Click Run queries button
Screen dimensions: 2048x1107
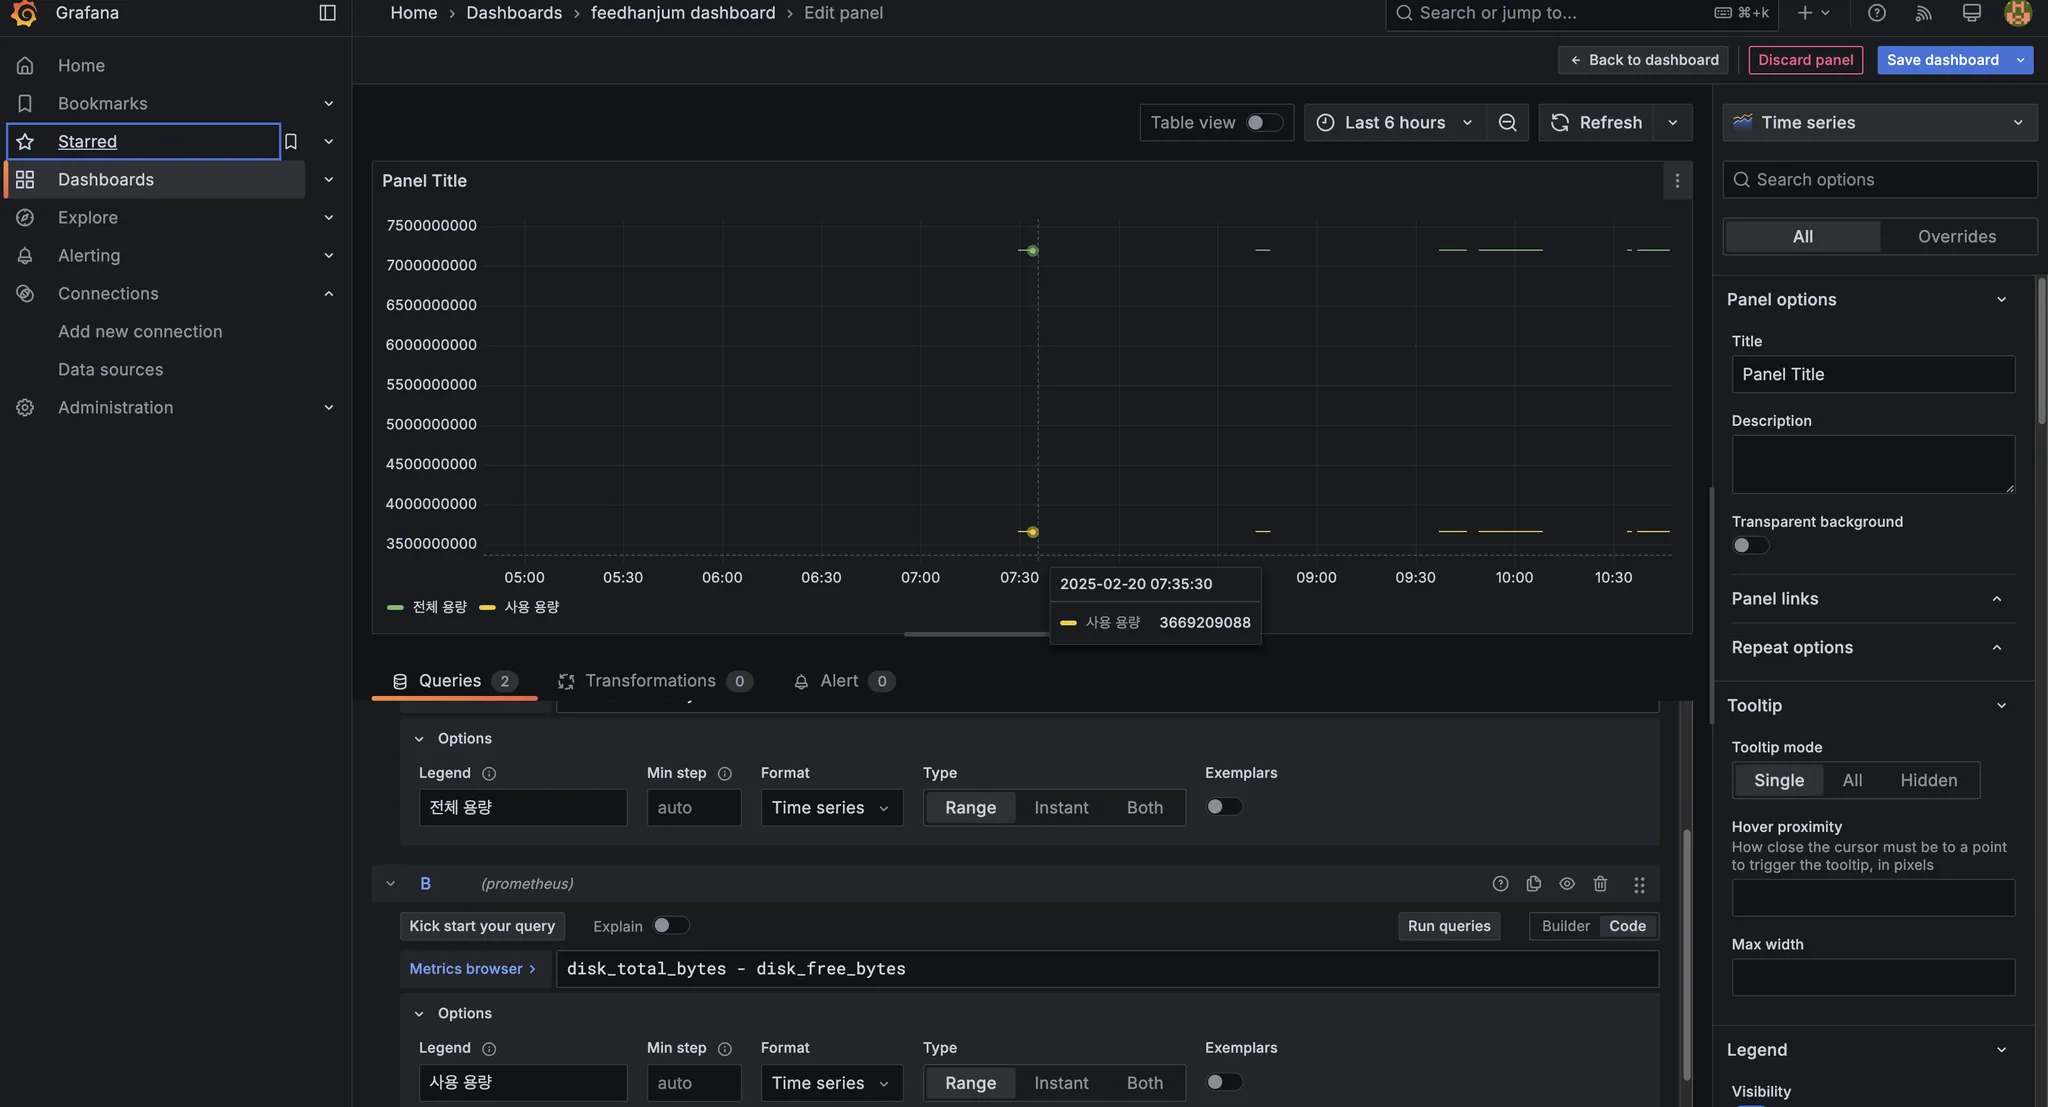[1448, 926]
